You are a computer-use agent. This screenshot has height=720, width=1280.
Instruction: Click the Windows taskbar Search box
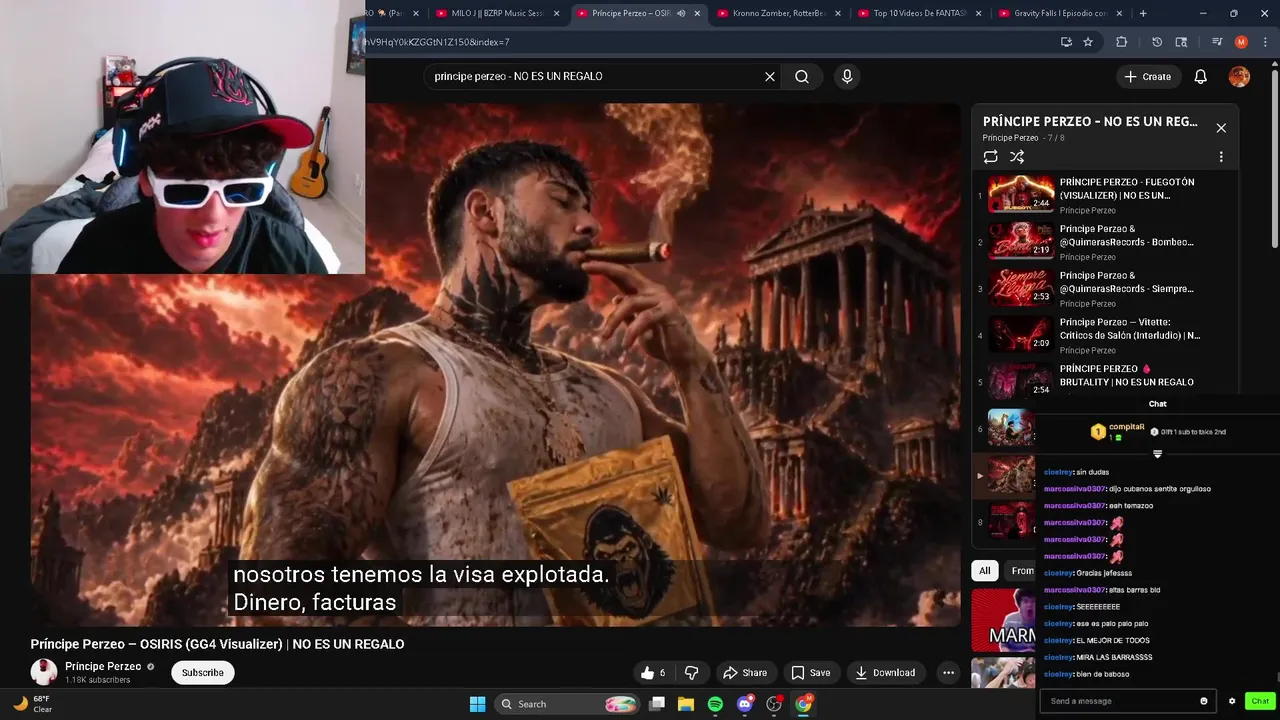point(567,704)
